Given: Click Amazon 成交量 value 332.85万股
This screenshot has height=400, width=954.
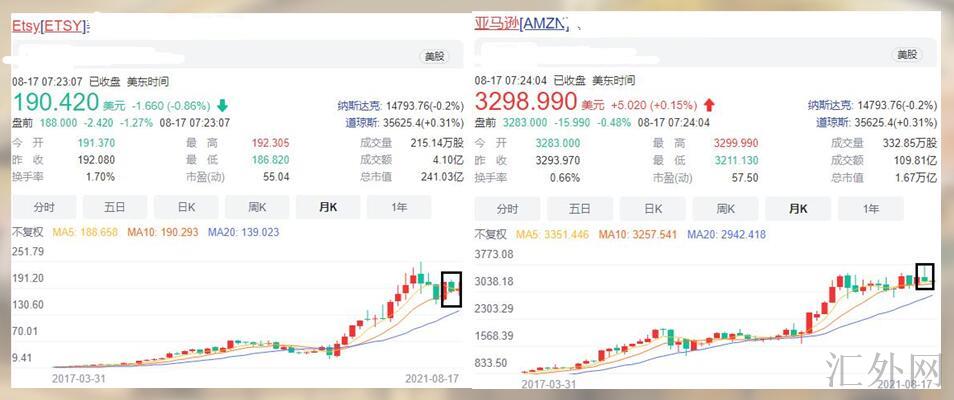Looking at the screenshot, I should 910,144.
